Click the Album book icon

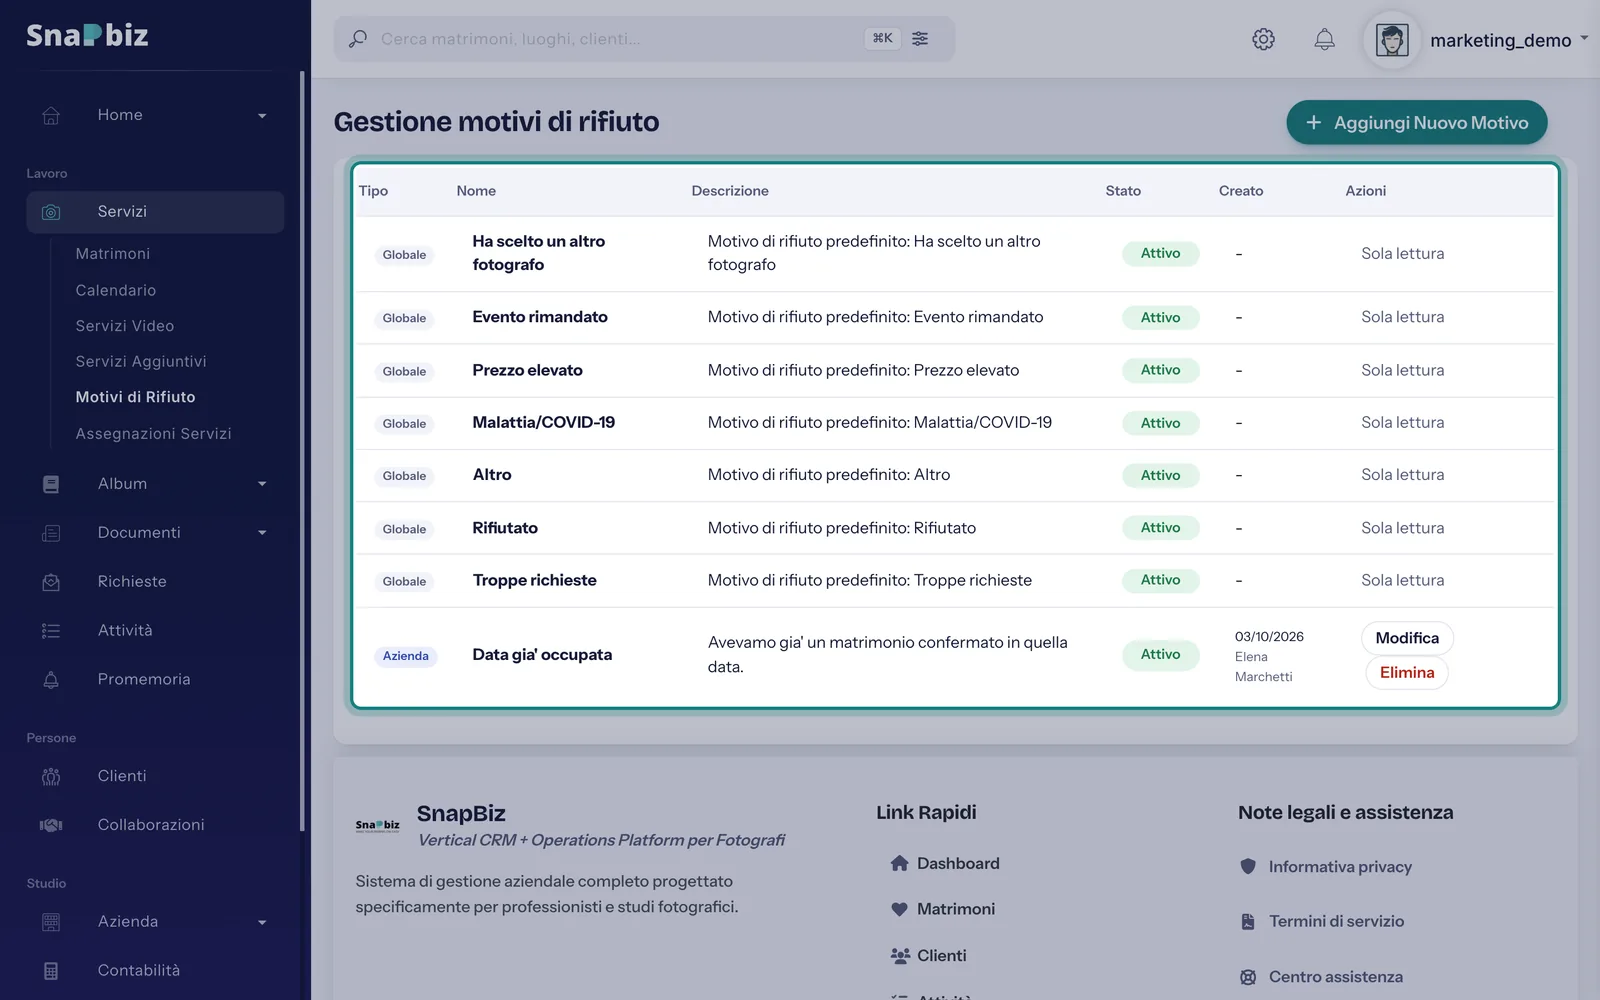click(51, 484)
